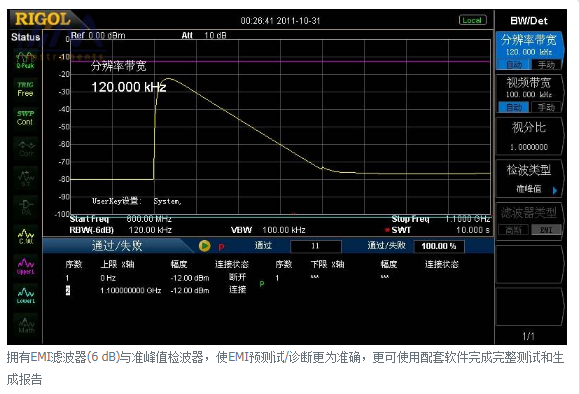The image size is (580, 394).
Task: Click the PA preamplifier icon
Action: tap(25, 207)
